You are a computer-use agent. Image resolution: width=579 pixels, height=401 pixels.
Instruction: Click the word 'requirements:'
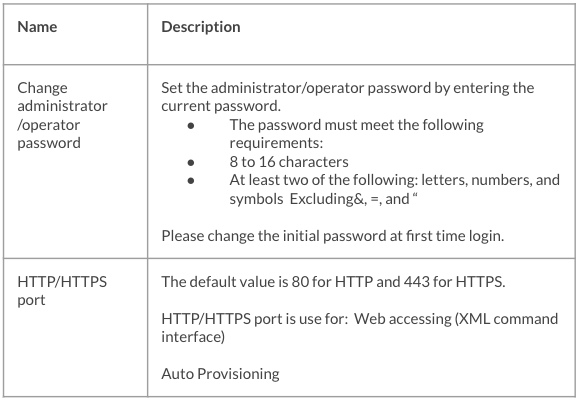(x=276, y=143)
